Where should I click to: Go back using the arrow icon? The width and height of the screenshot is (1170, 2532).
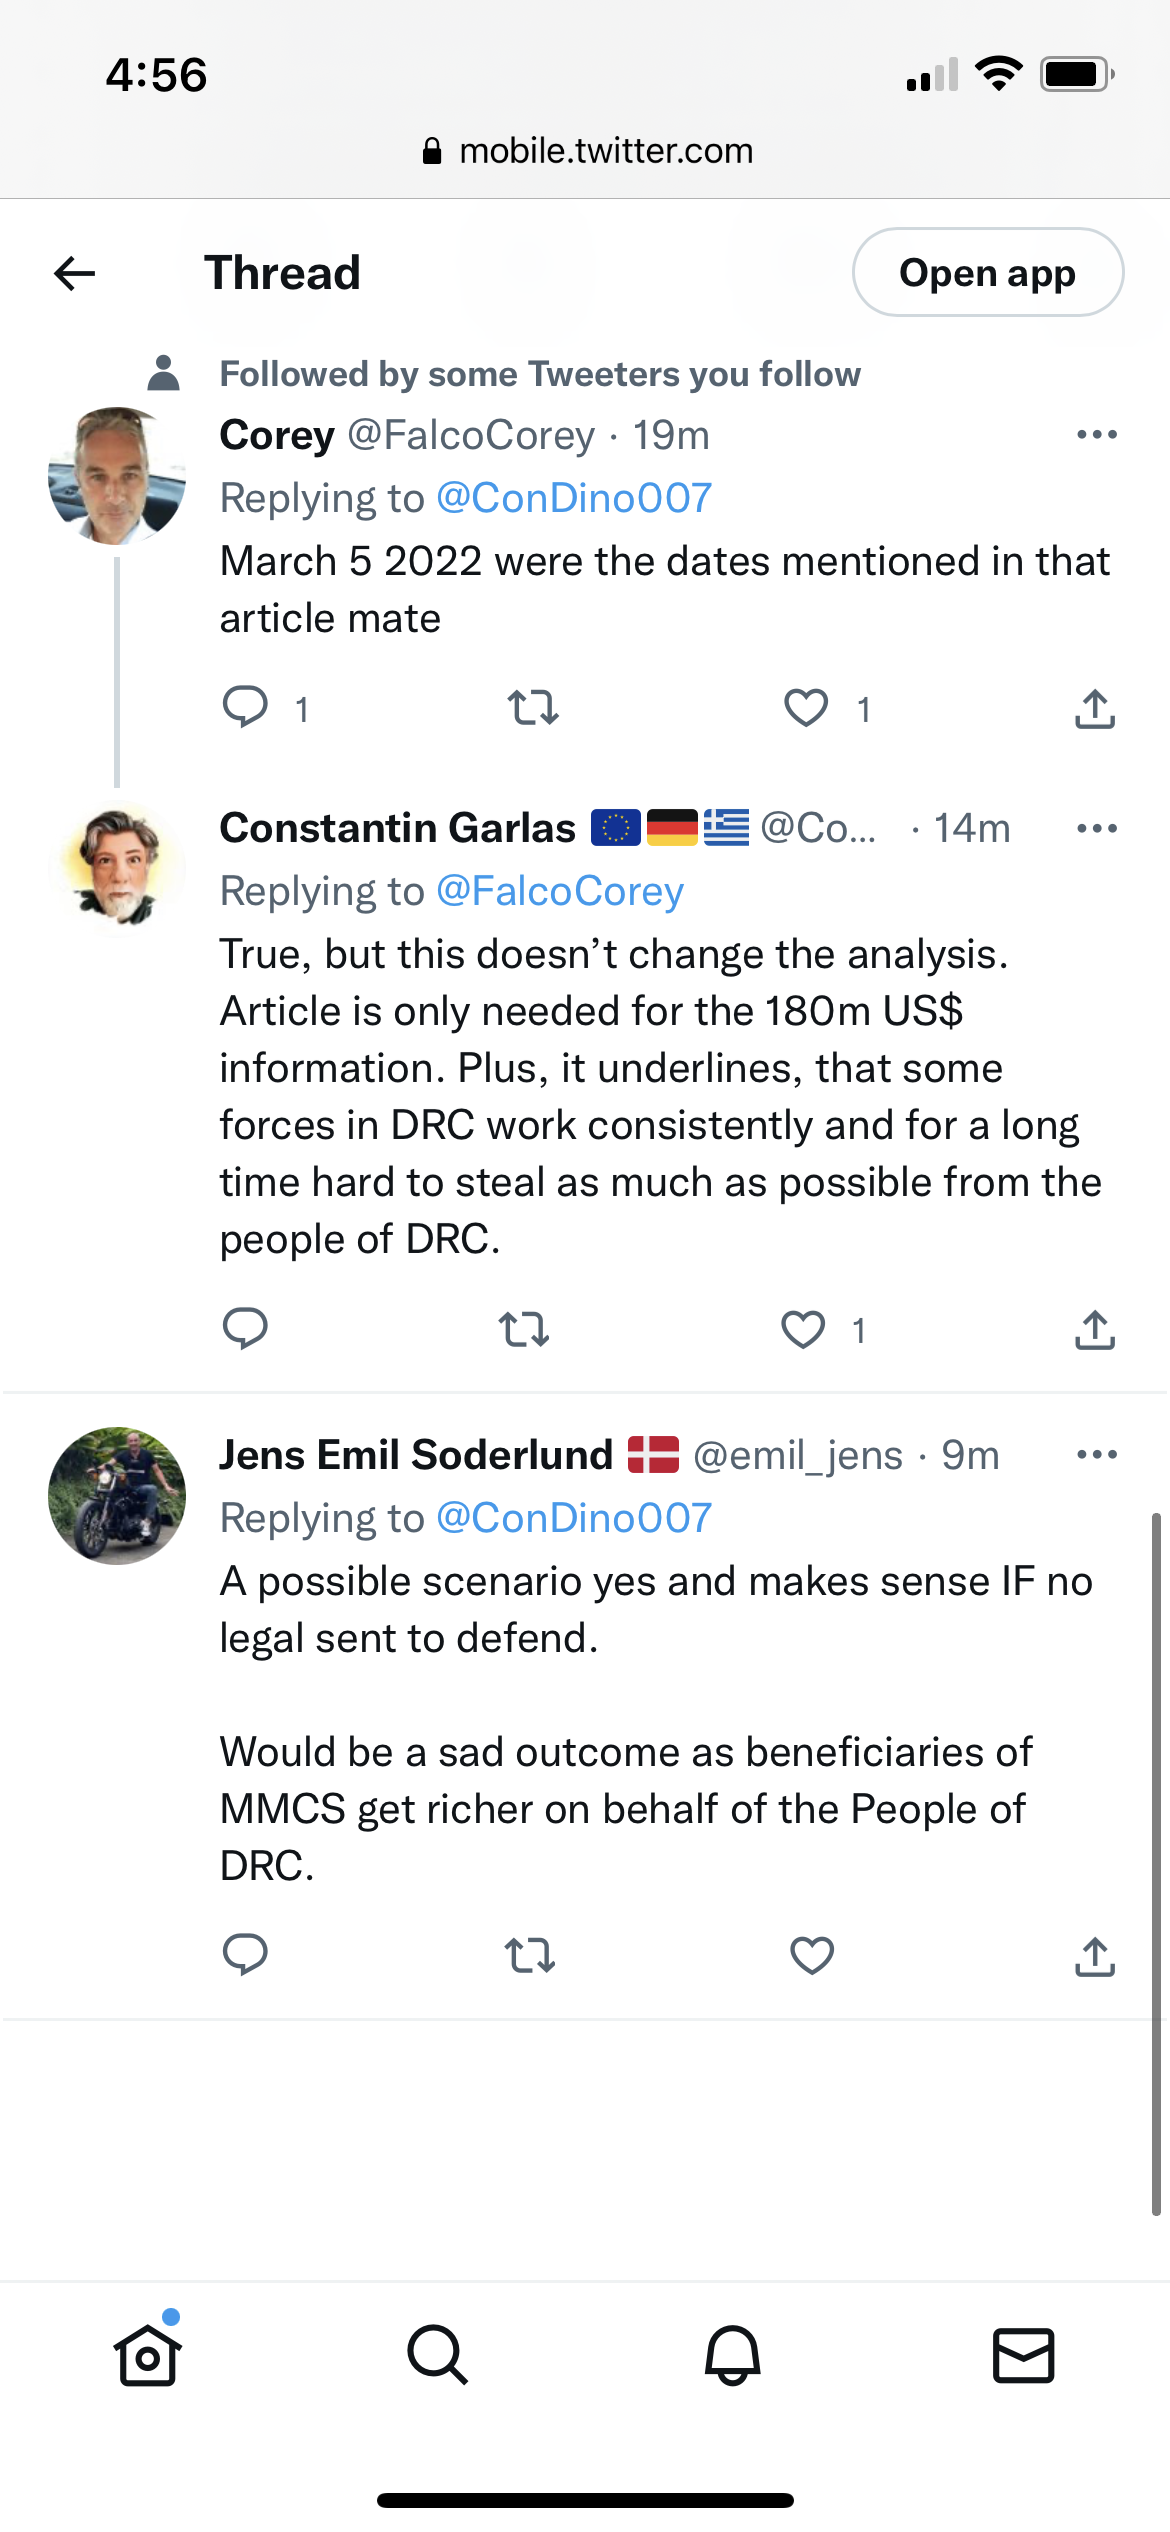click(x=75, y=273)
